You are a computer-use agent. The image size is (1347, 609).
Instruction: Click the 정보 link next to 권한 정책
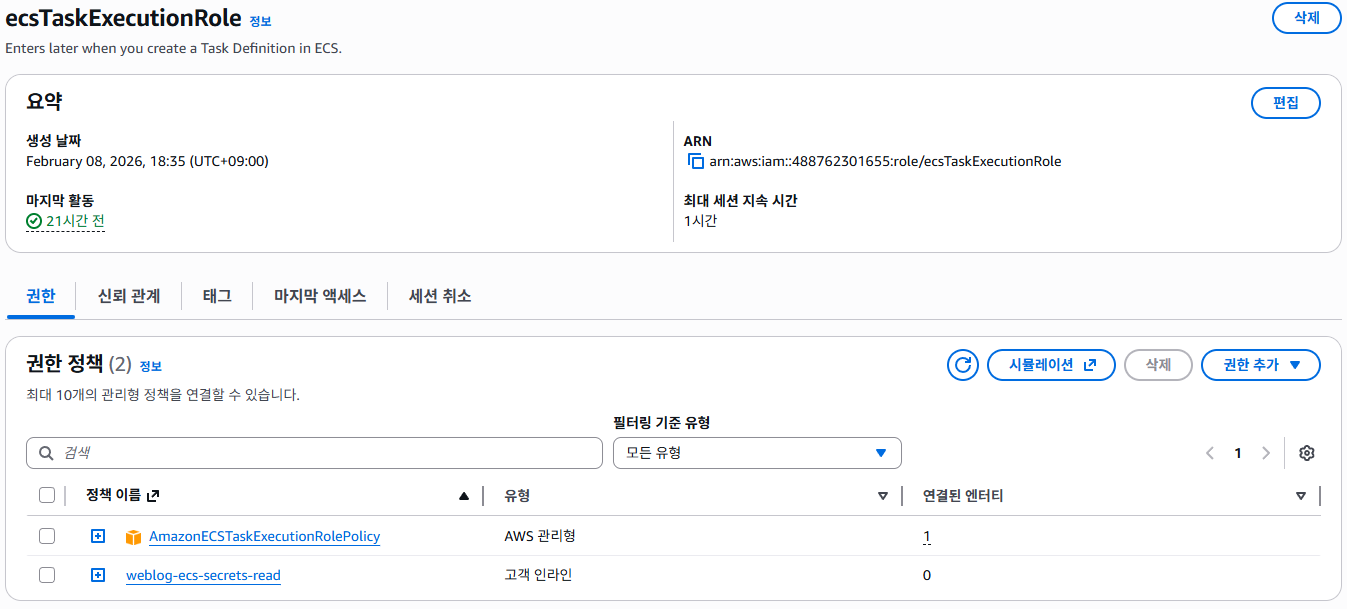pyautogui.click(x=150, y=366)
